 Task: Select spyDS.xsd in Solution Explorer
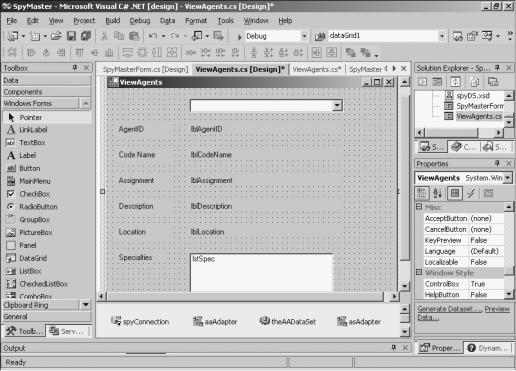[x=468, y=96]
